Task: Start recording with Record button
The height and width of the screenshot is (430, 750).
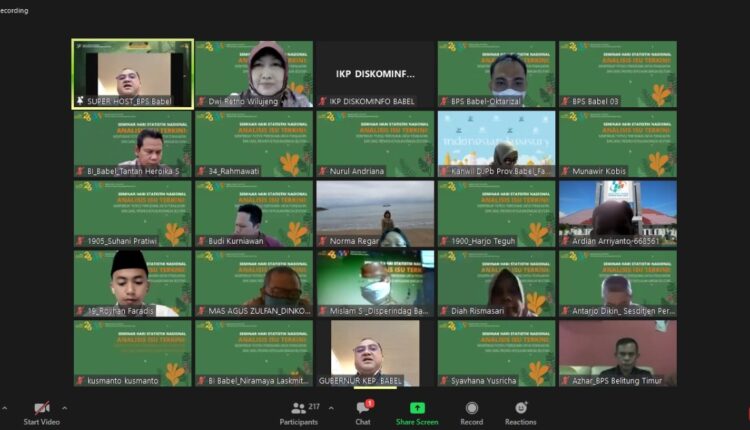Action: click(471, 408)
